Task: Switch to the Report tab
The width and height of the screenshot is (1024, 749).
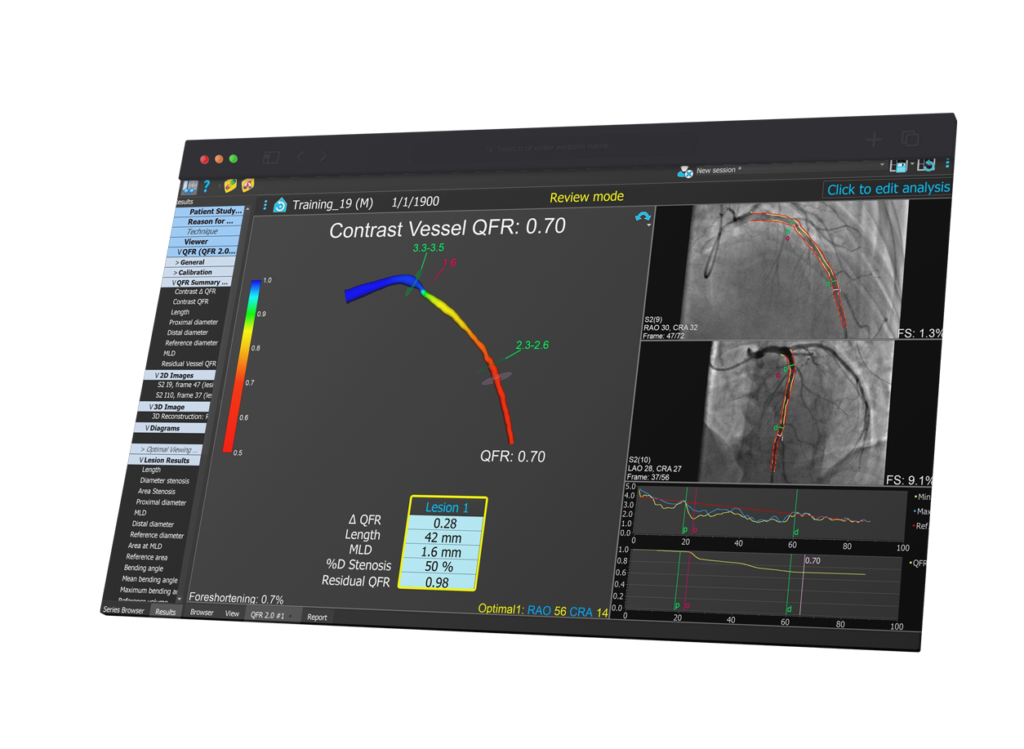Action: click(316, 617)
